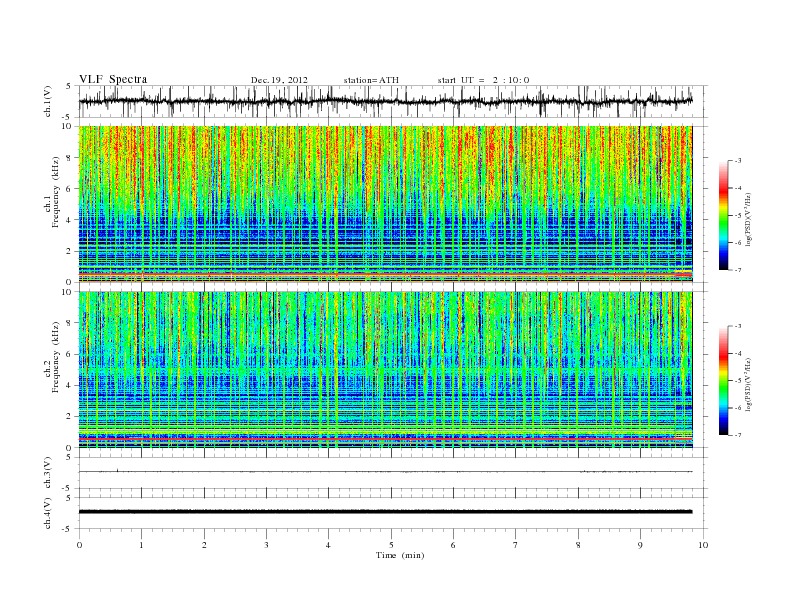Click the time axis tick label "1"
The width and height of the screenshot is (792, 612).
(x=141, y=545)
